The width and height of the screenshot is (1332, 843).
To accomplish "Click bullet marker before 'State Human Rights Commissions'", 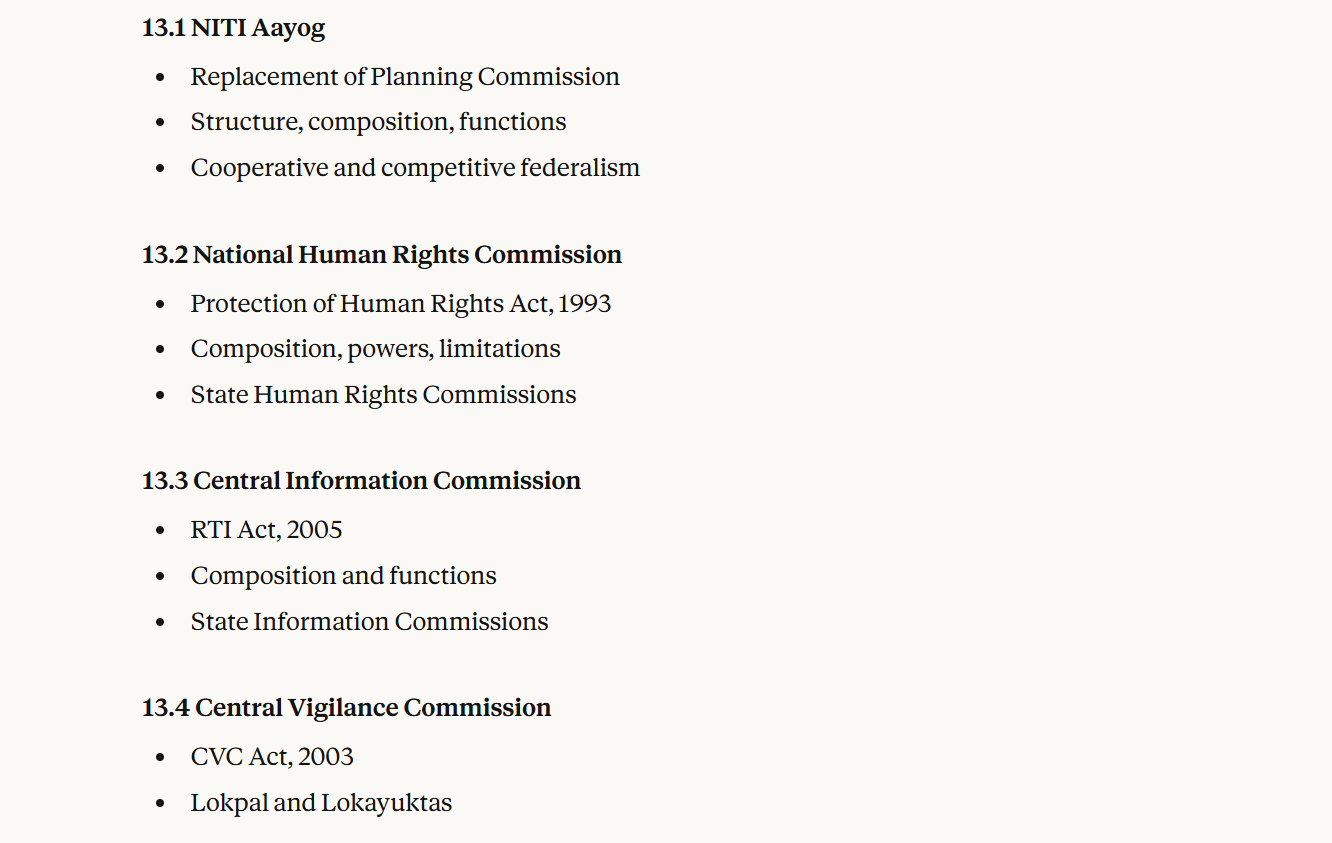I will click(160, 396).
